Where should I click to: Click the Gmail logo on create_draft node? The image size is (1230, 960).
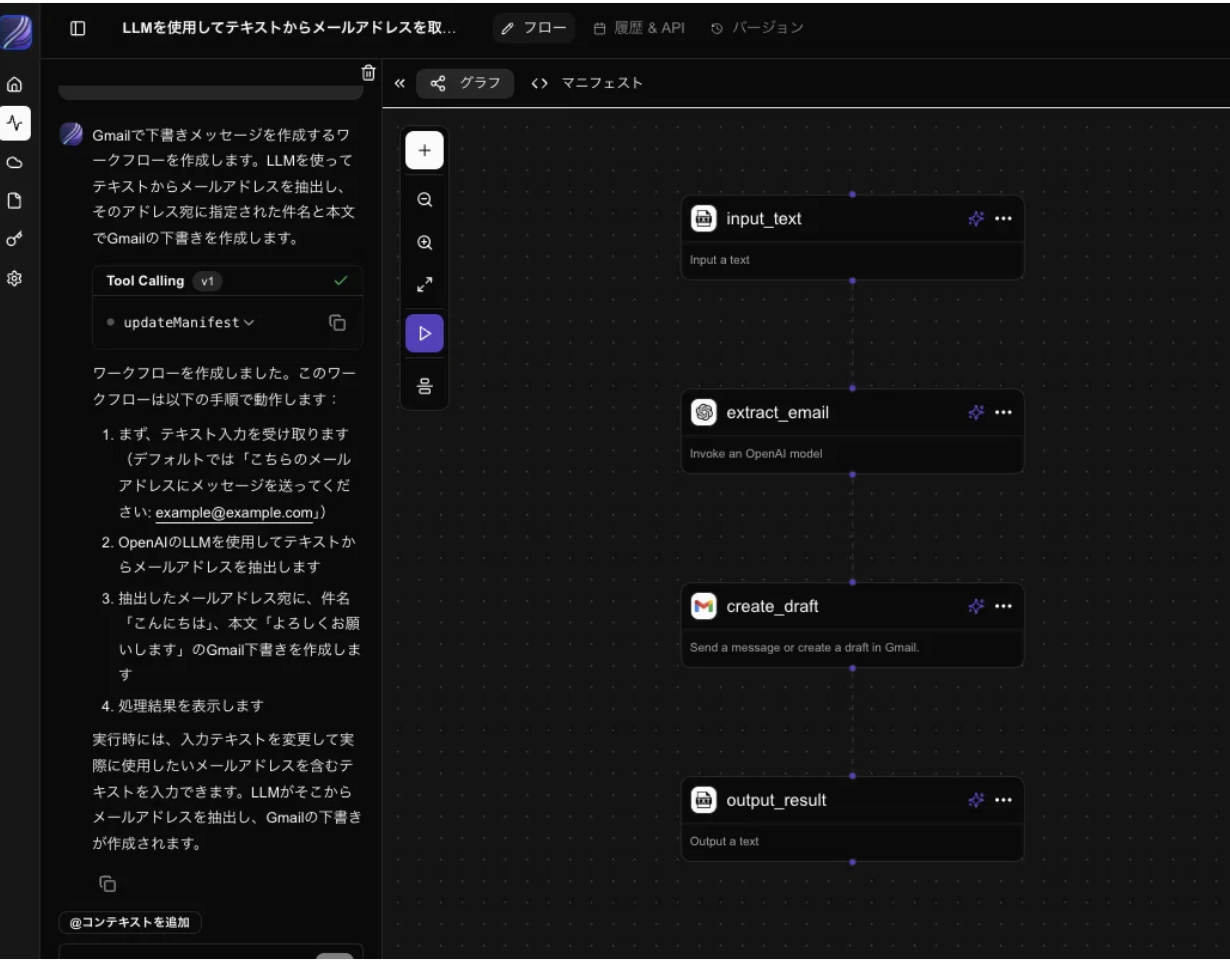(x=704, y=606)
